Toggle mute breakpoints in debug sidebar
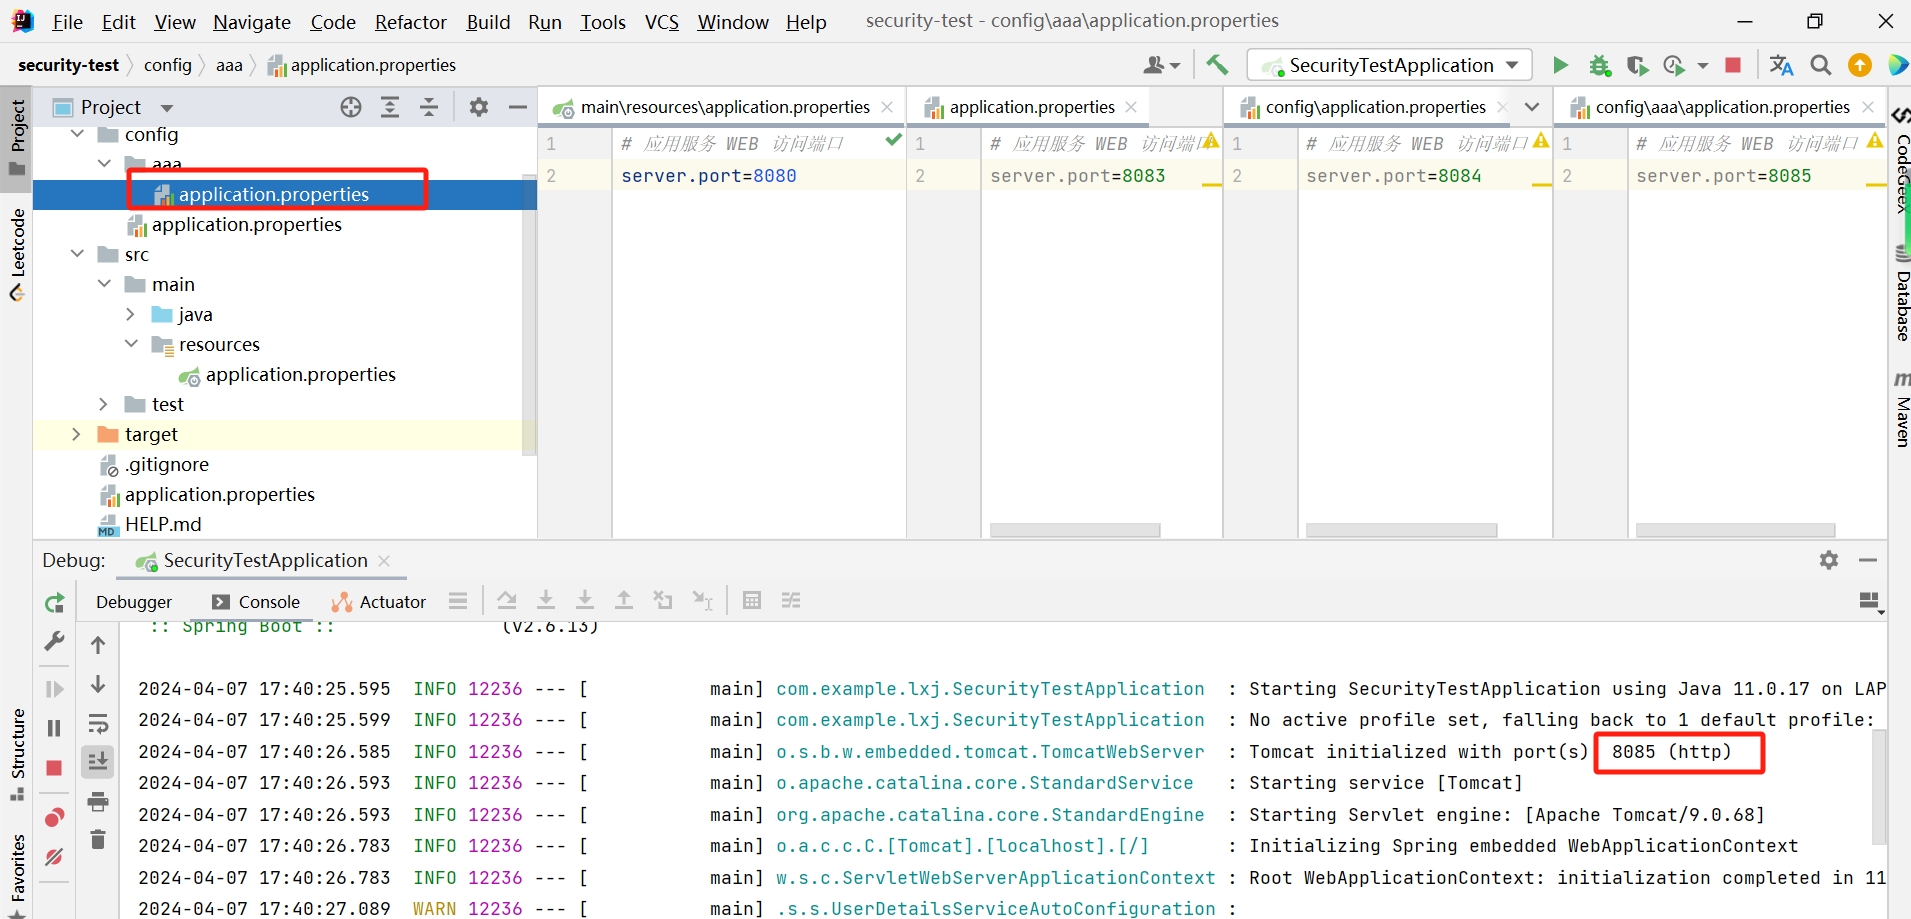Screen dimensions: 1911x919 (55, 857)
